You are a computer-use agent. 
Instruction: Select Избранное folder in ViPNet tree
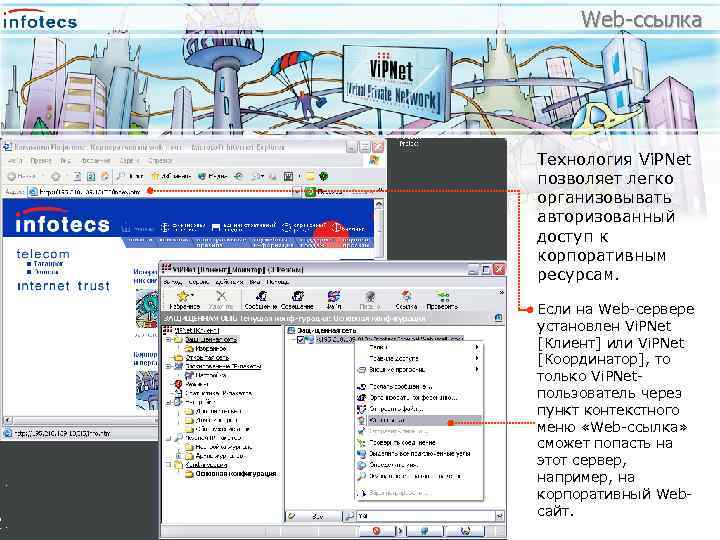[x=210, y=349]
